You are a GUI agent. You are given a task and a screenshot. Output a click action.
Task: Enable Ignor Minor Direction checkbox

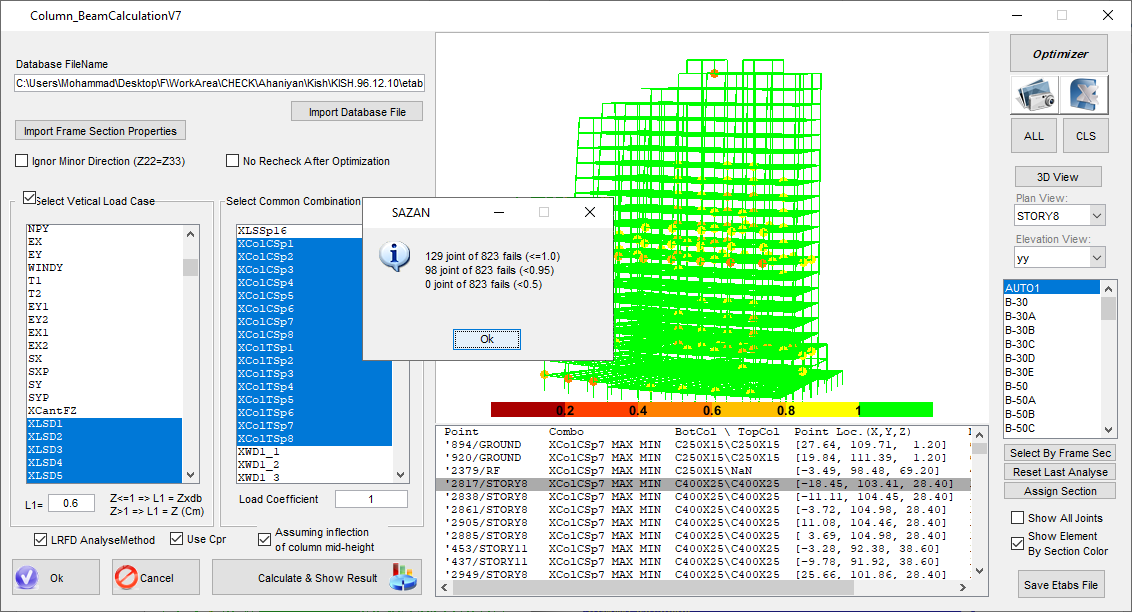click(x=22, y=161)
